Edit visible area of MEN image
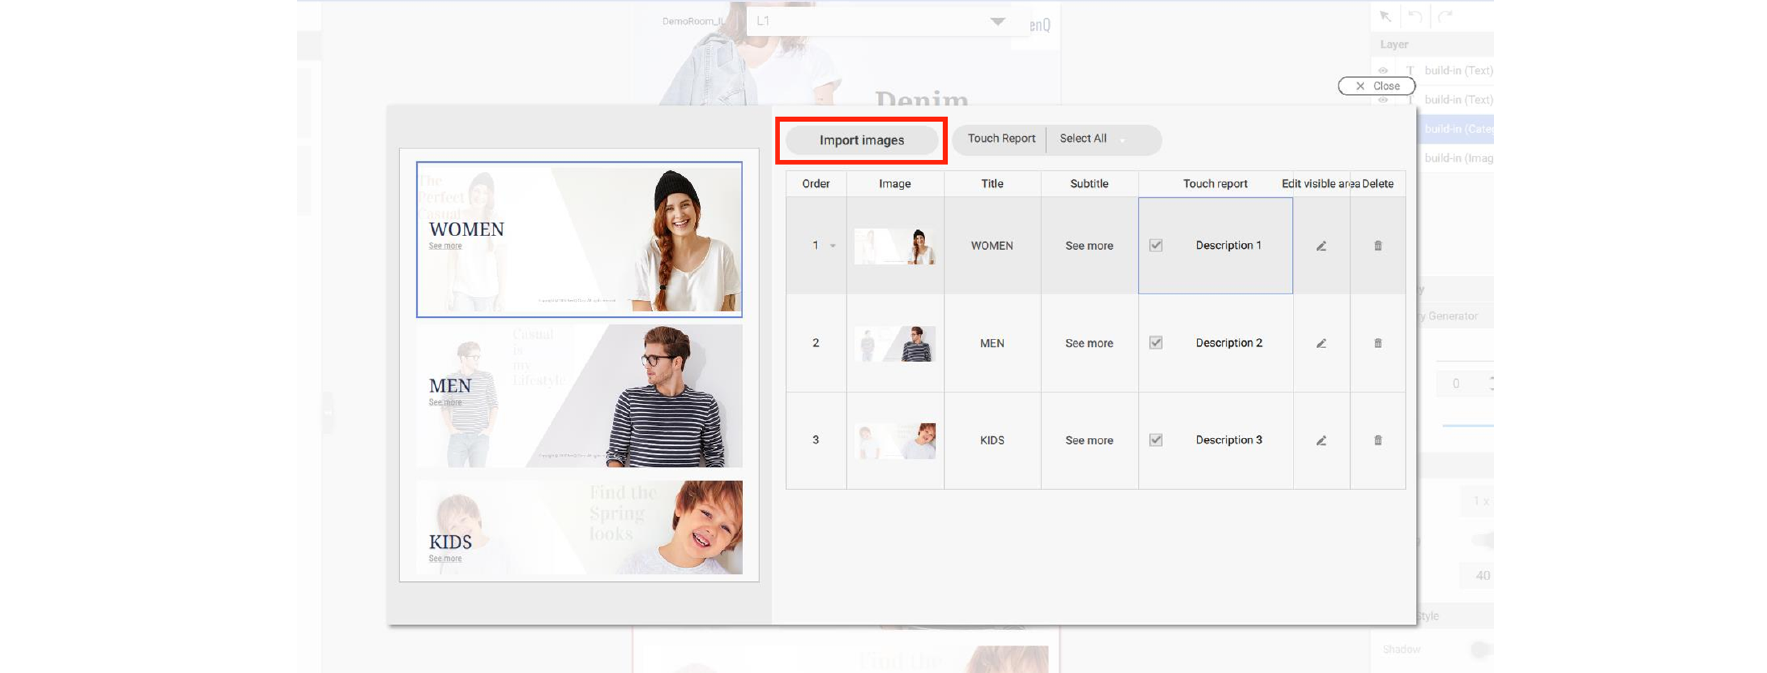This screenshot has width=1767, height=673. tap(1321, 343)
